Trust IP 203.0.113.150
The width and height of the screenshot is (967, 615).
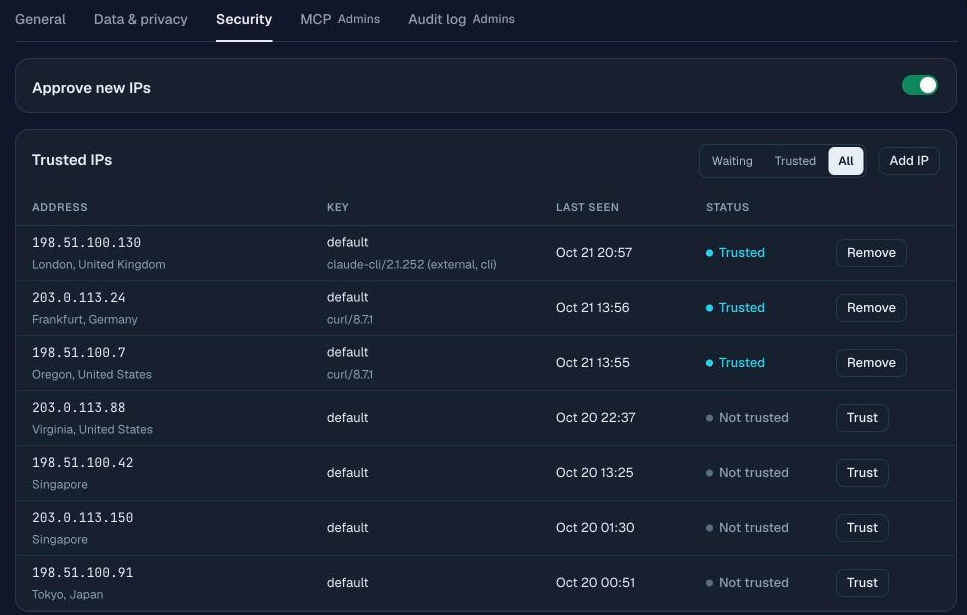coord(862,527)
